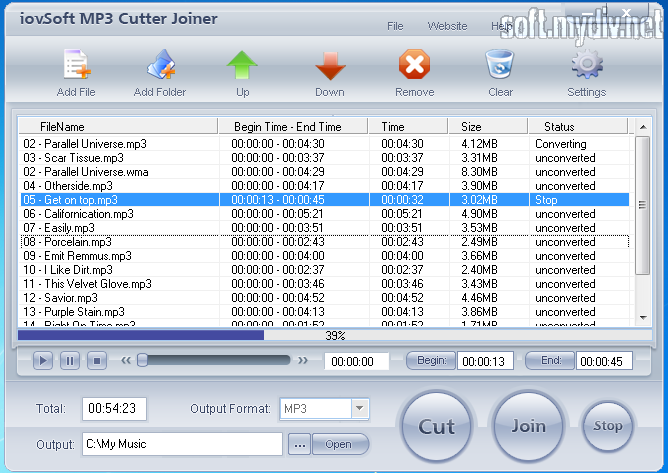Screen dimensions: 668x473
Task: Select row 03 - Scar Tissue.mp3
Action: tap(325, 158)
